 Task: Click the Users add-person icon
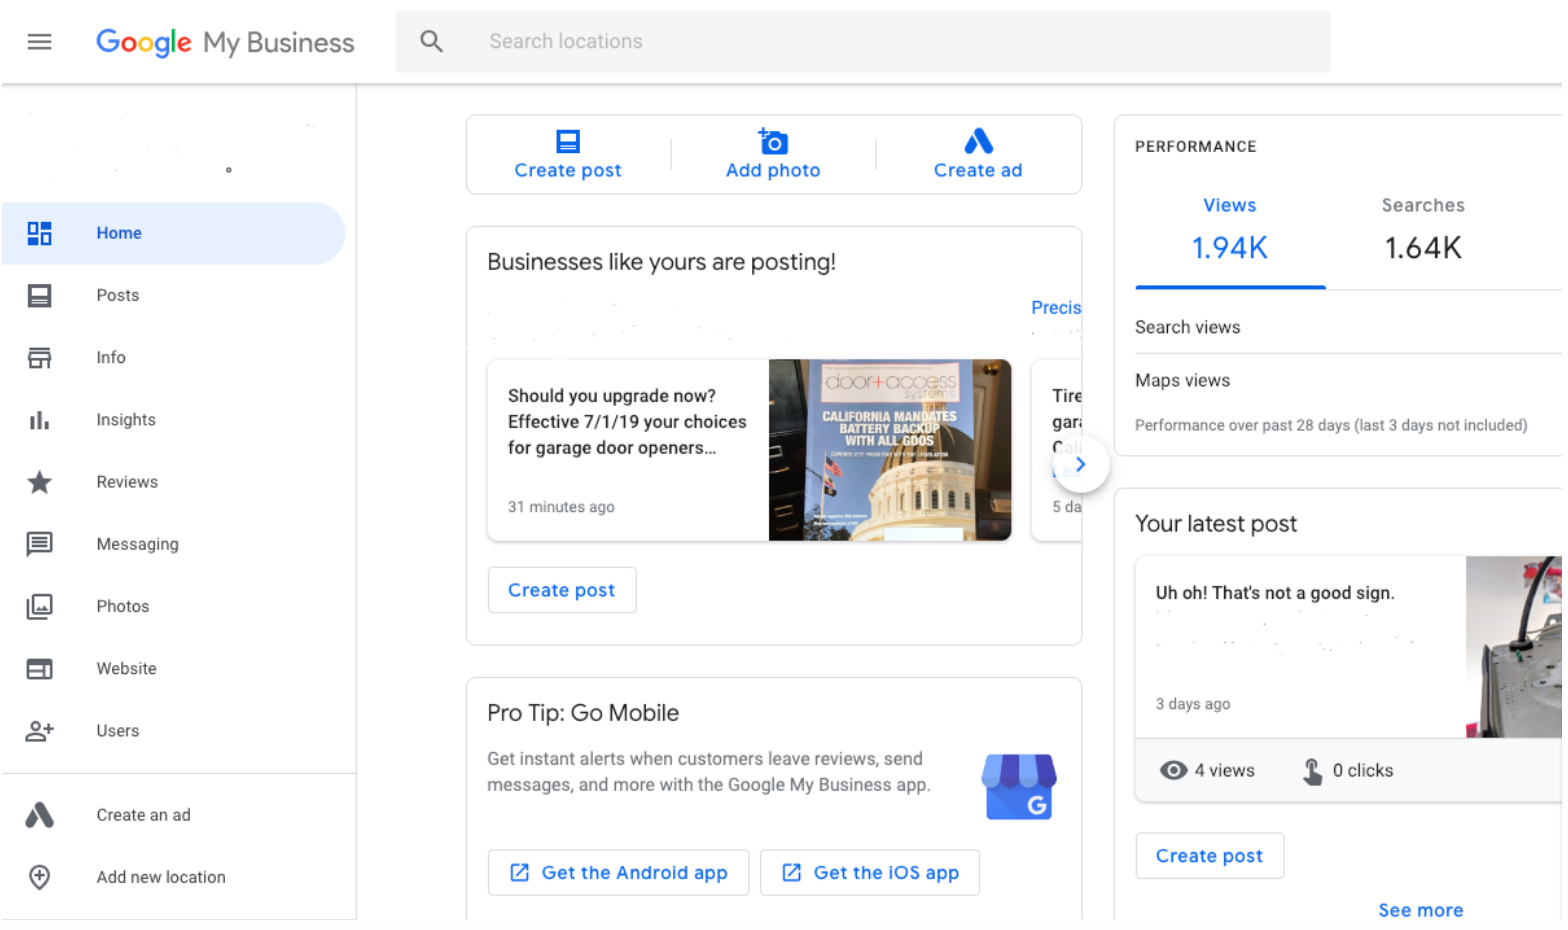click(39, 731)
